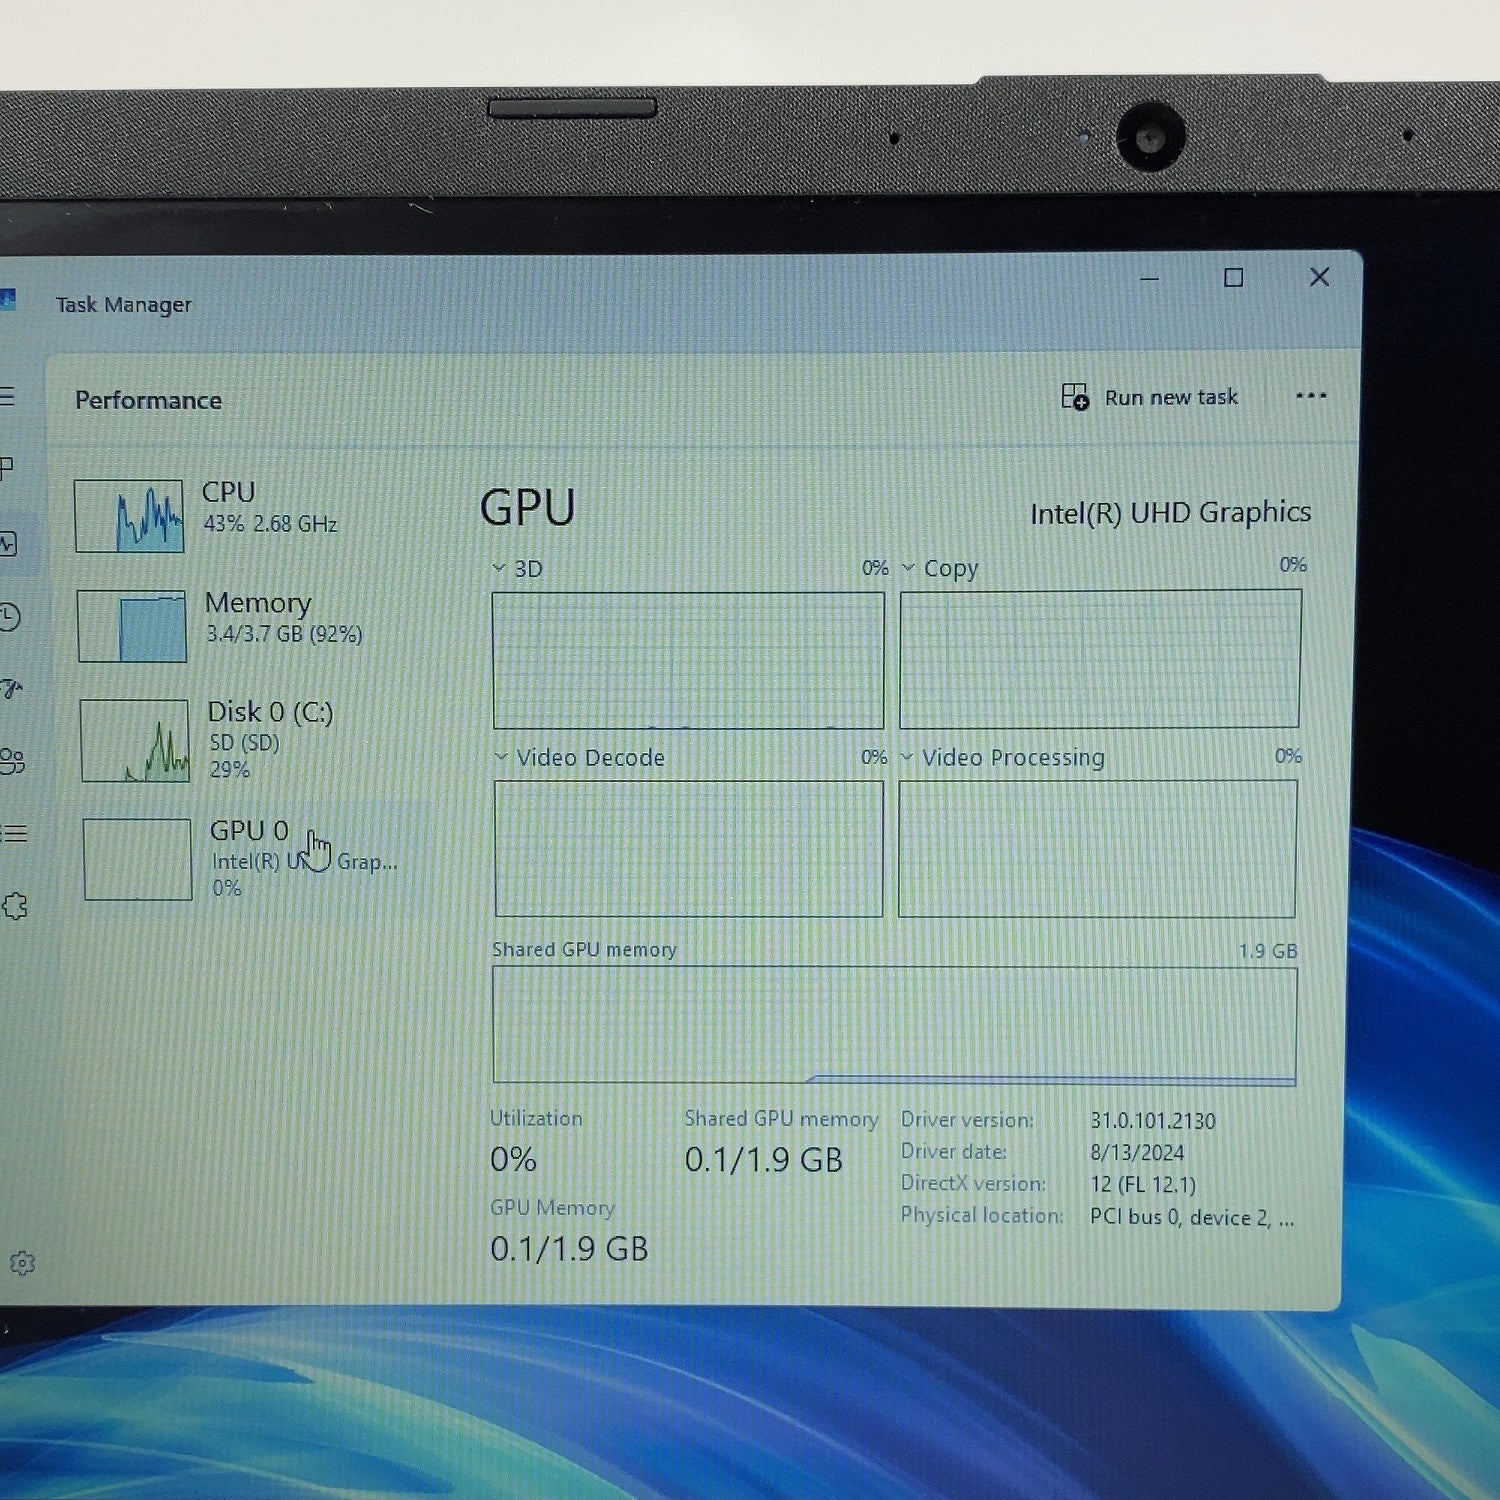Select the Memory performance entry
Screen dimensions: 1500x1500
tap(240, 625)
